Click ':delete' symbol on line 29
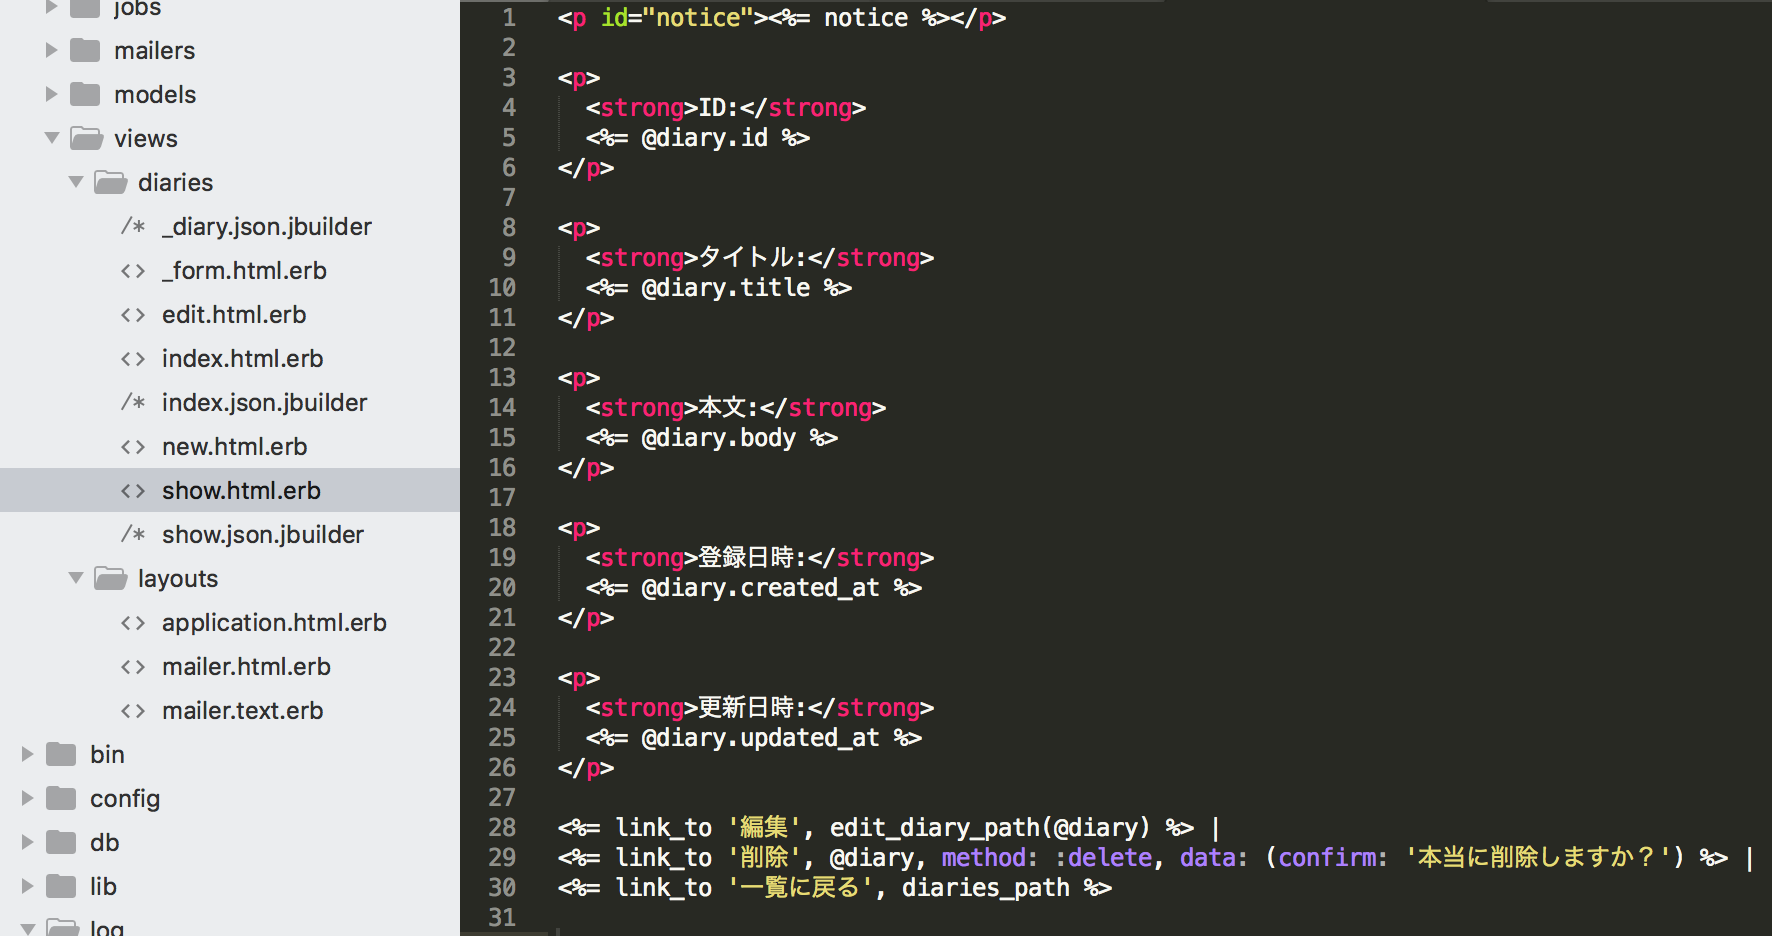The image size is (1772, 936). pyautogui.click(x=1104, y=858)
